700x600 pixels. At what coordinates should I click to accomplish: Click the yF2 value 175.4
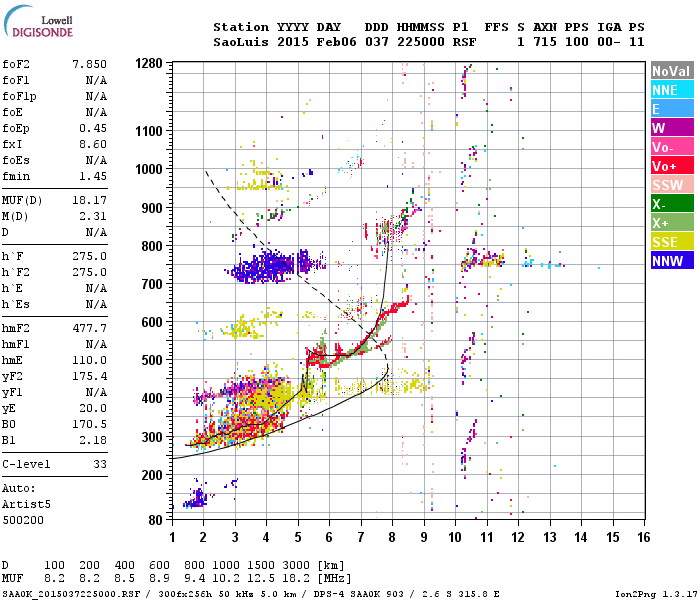(89, 376)
